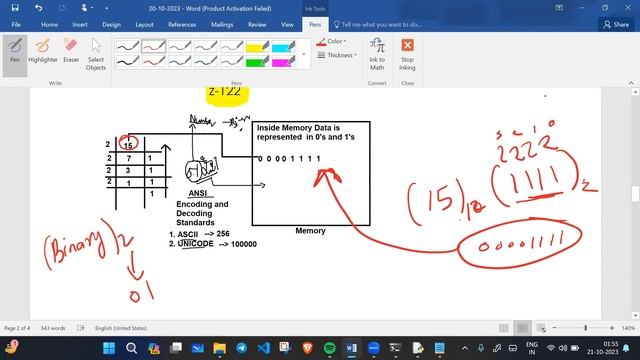Image resolution: width=640 pixels, height=360 pixels.
Task: Expand the Pens gallery more arrow
Action: 304,54
